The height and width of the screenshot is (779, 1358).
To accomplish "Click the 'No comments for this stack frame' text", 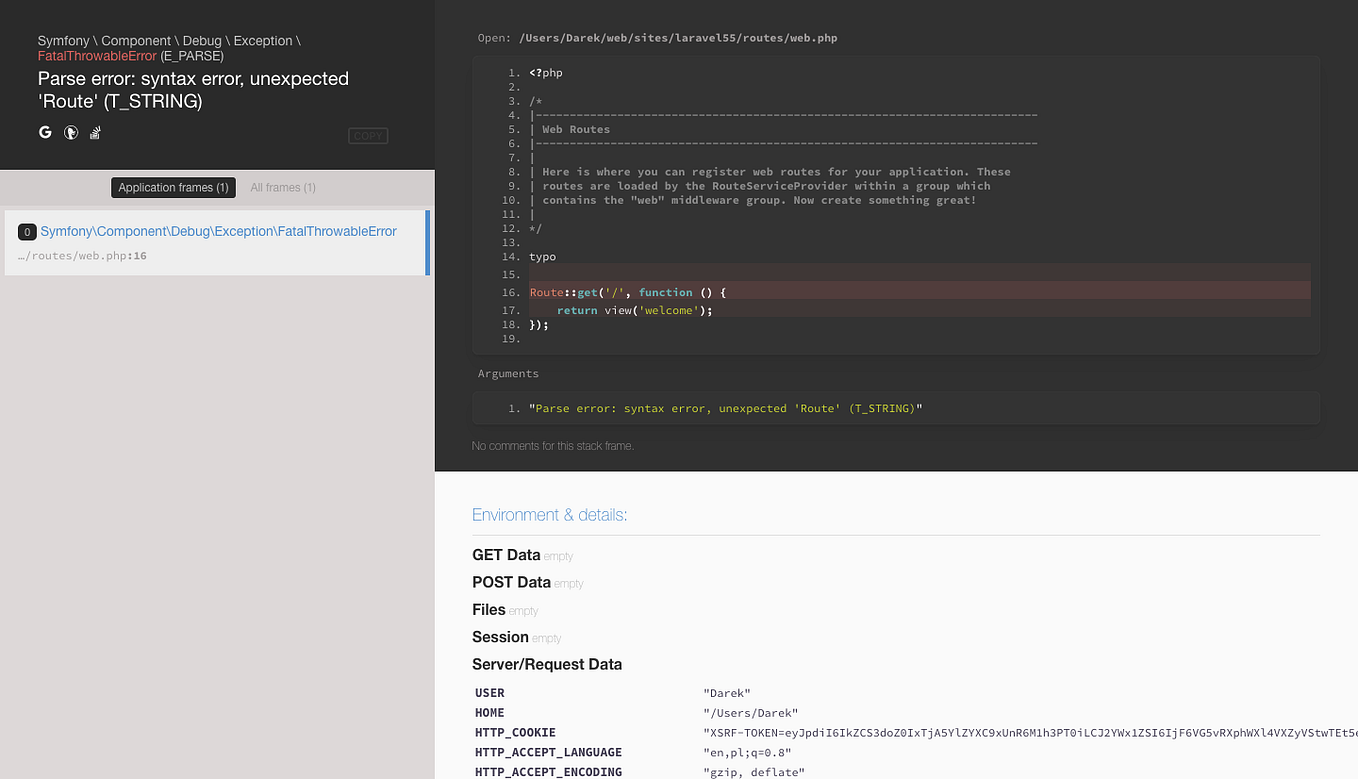I will 552,446.
